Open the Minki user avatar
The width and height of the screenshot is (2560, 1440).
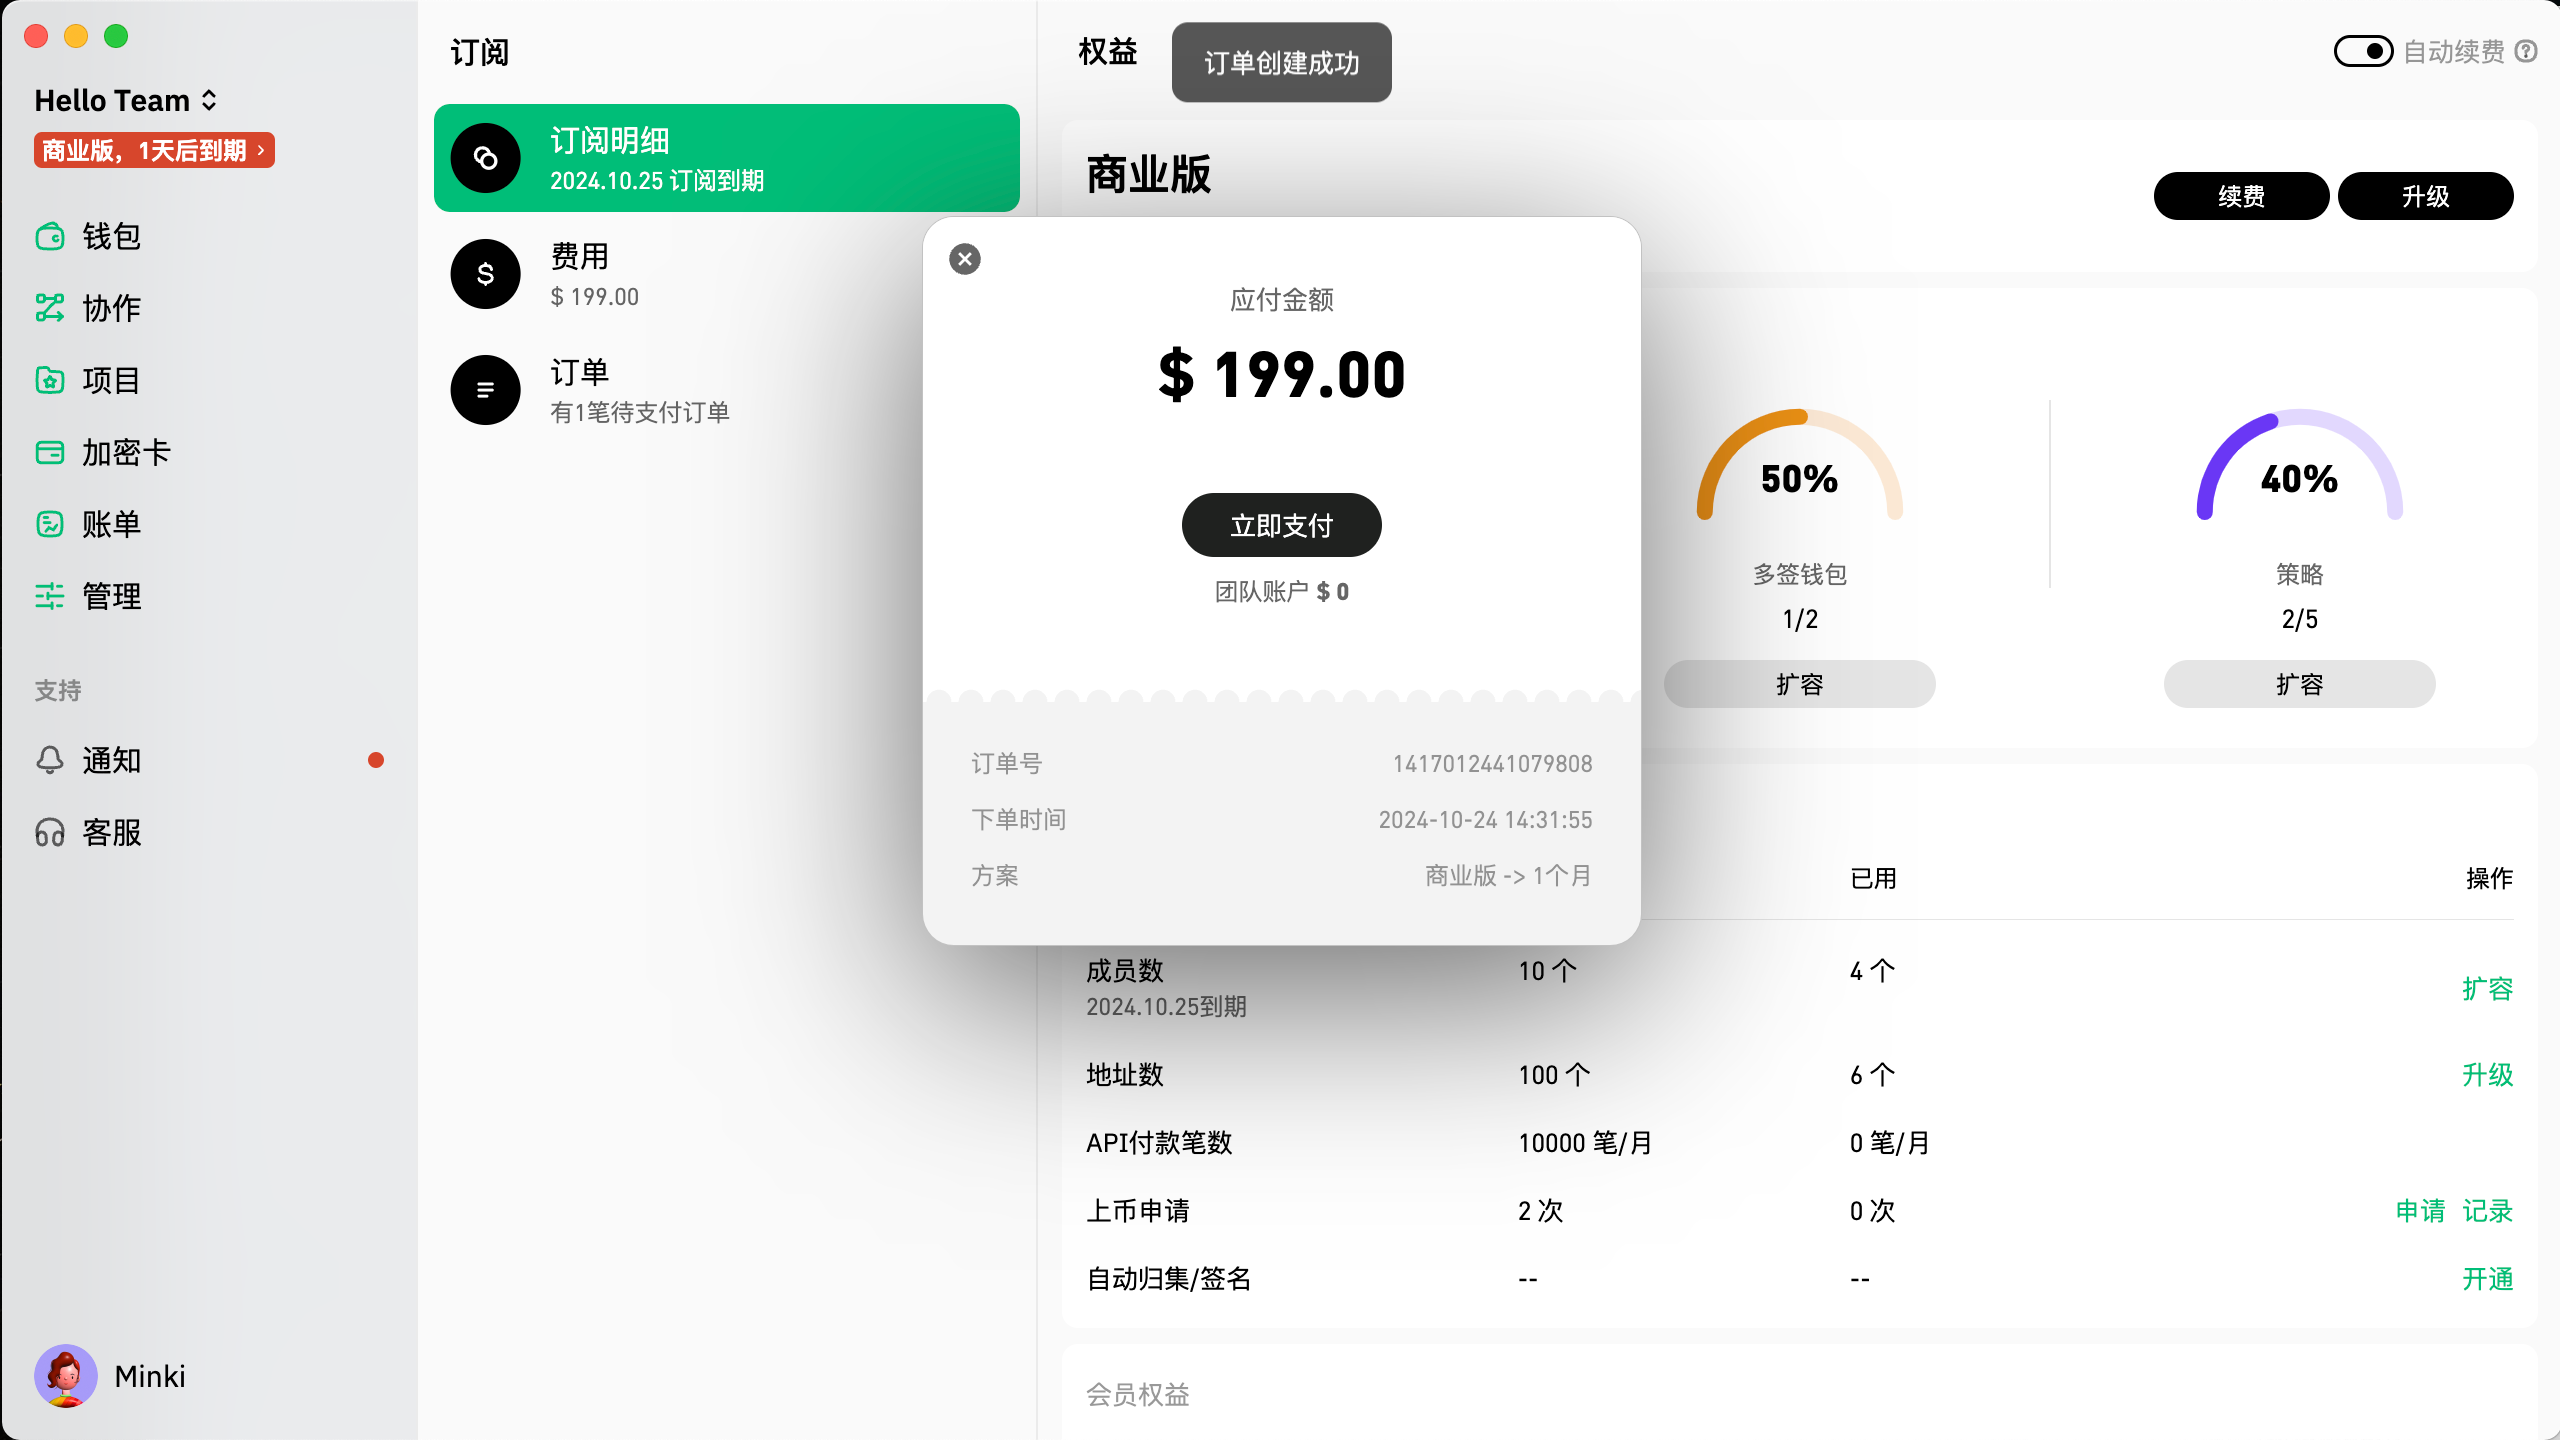click(66, 1376)
